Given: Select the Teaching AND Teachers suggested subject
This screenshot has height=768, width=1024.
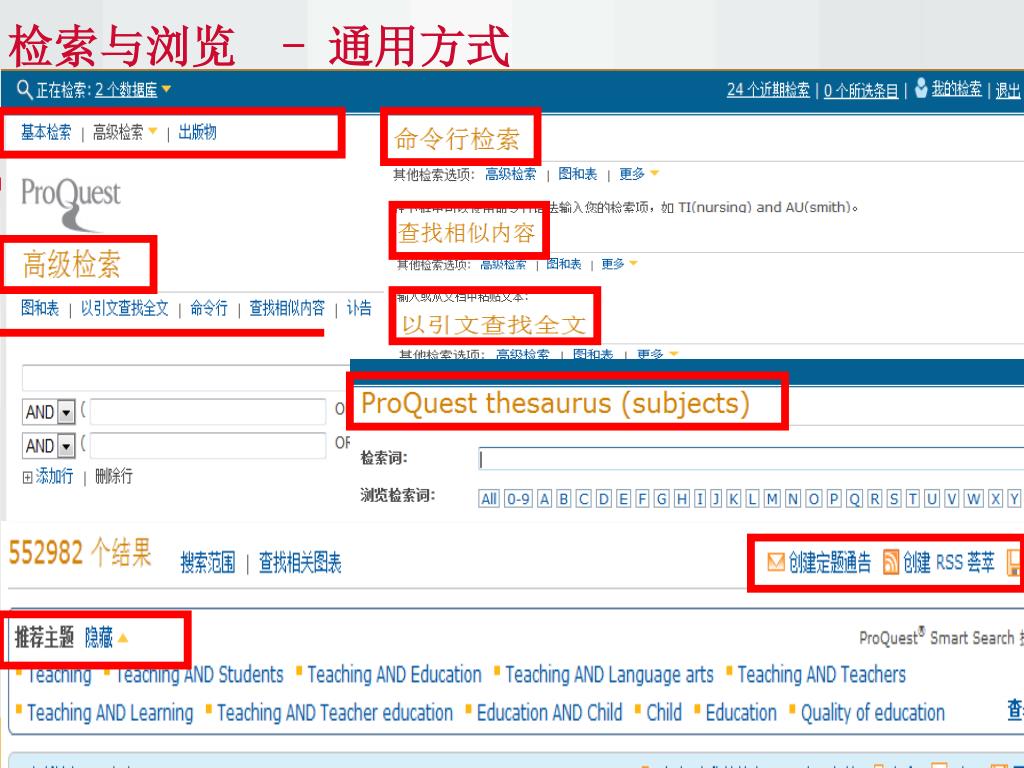Looking at the screenshot, I should [822, 675].
